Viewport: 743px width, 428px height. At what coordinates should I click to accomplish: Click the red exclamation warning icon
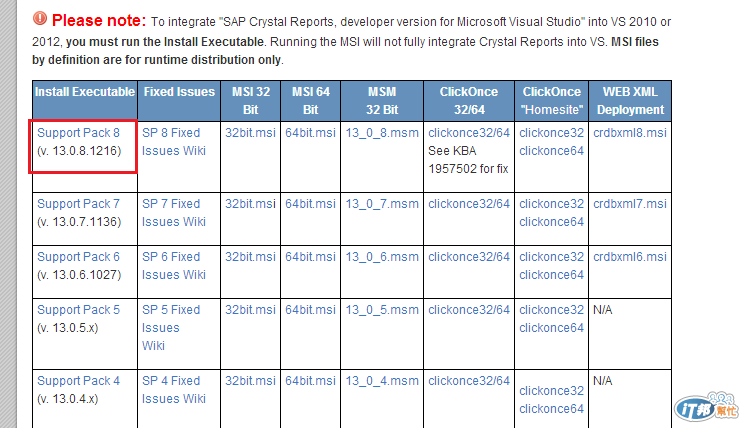40,18
